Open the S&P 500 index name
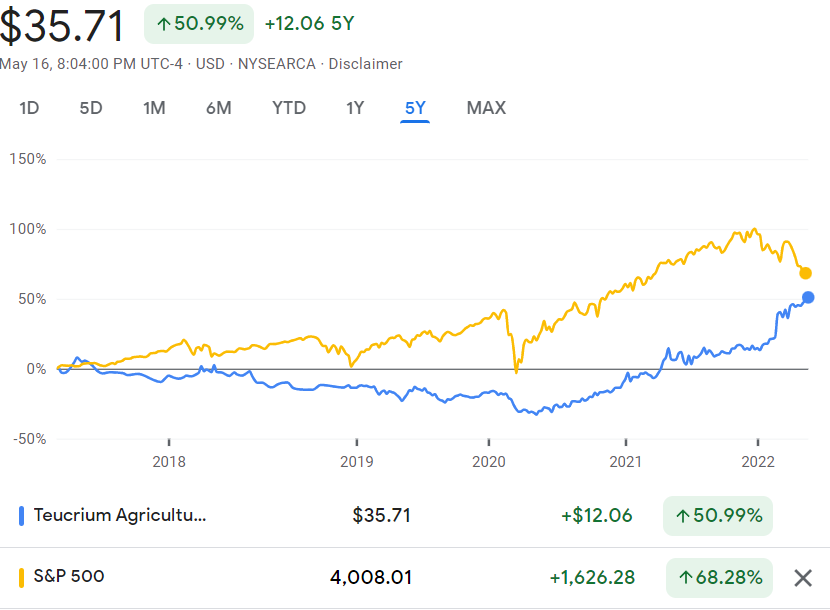 tap(69, 576)
